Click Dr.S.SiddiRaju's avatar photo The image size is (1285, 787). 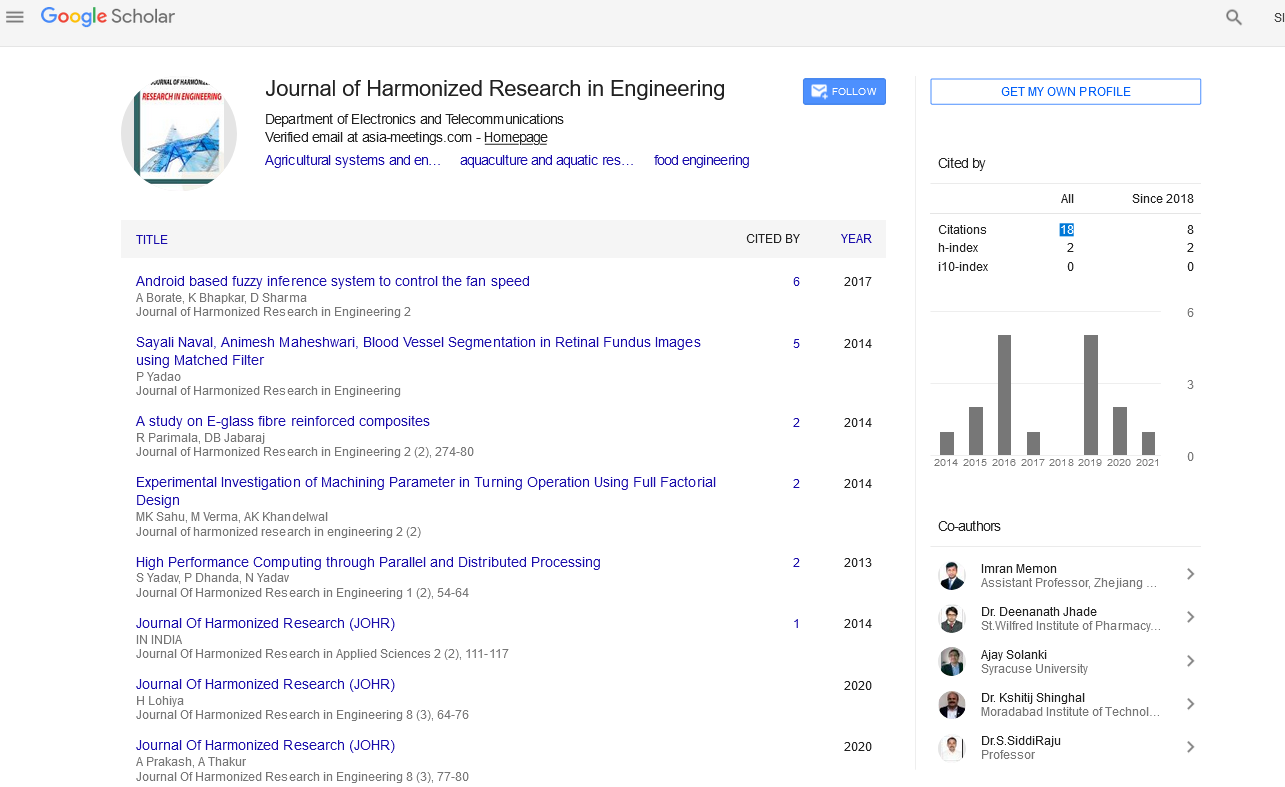pos(952,747)
